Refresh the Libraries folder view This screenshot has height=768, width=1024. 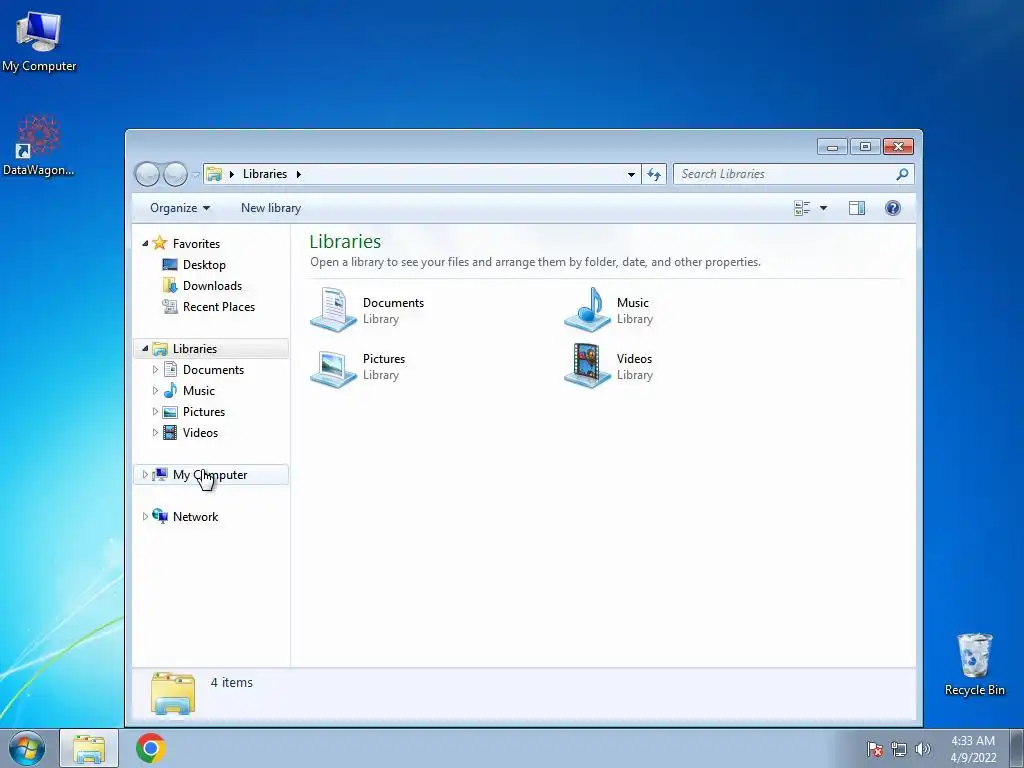click(x=654, y=174)
